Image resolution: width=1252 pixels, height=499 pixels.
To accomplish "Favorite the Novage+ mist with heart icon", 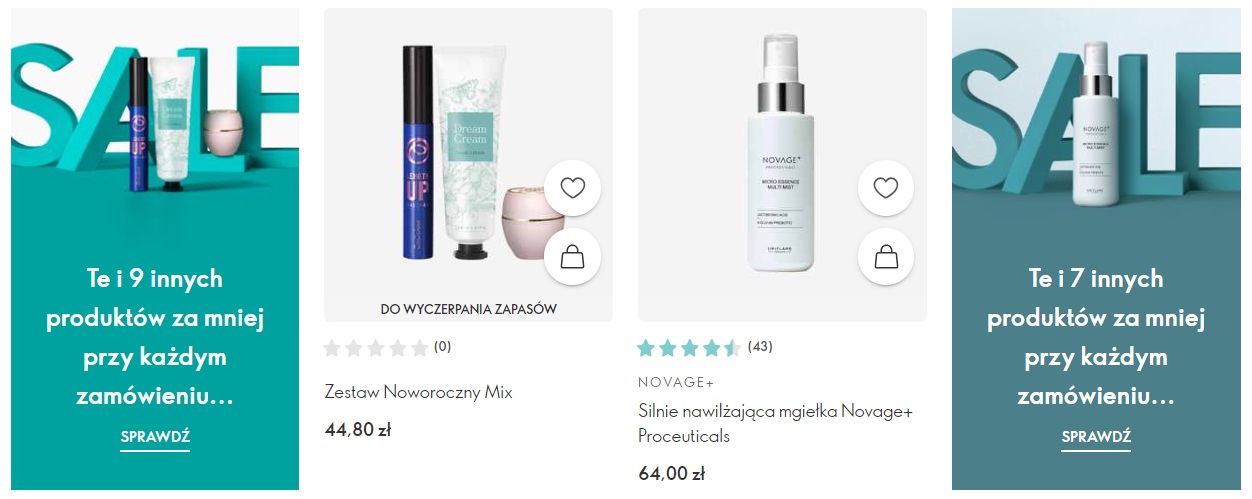I will pos(886,187).
